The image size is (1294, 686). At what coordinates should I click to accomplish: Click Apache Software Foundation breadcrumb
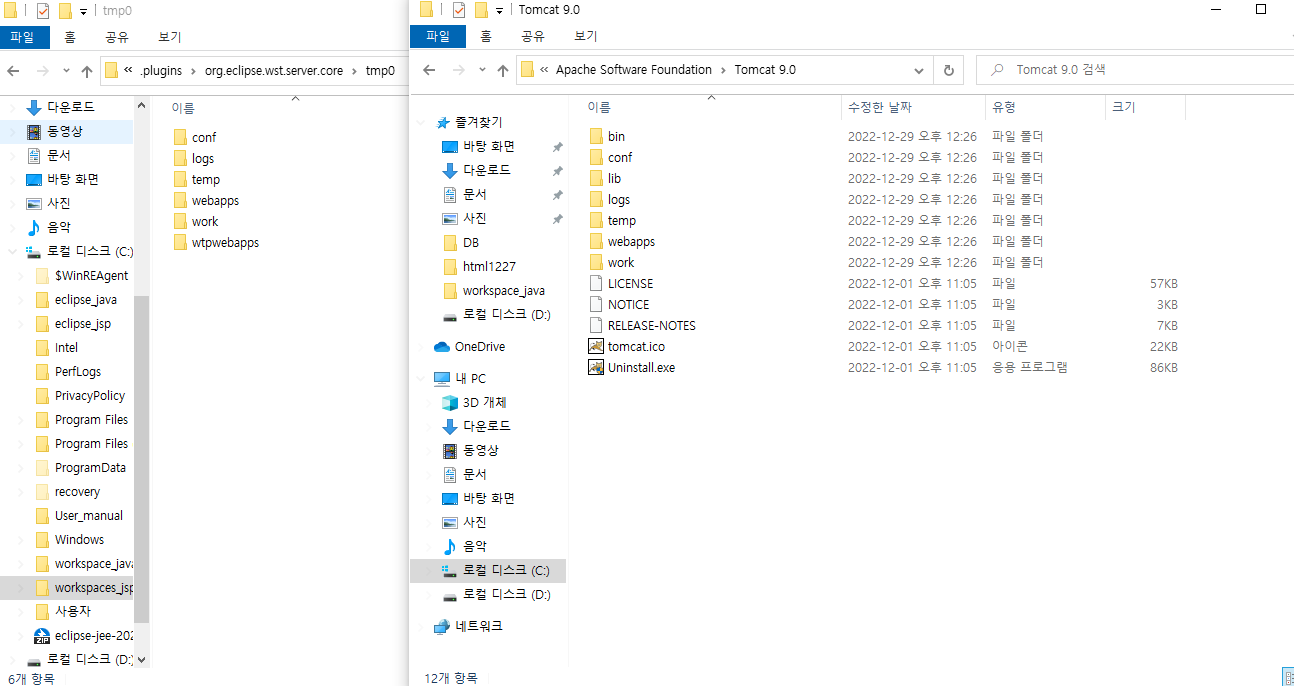[634, 70]
